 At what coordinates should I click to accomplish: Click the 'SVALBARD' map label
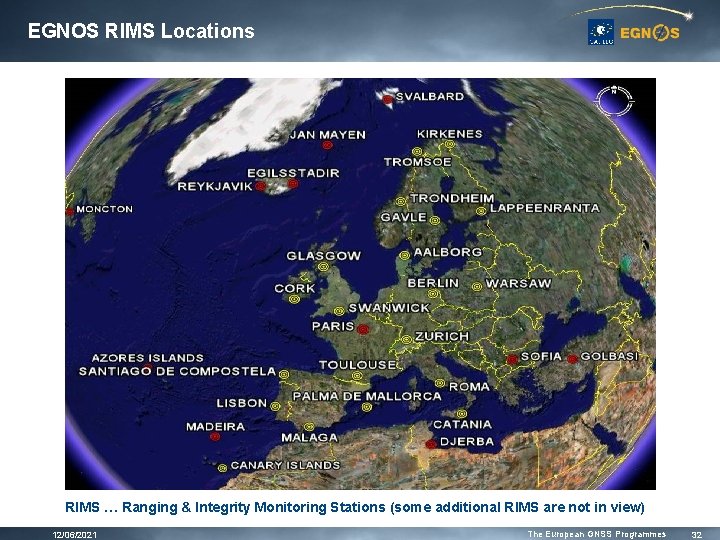coord(430,96)
